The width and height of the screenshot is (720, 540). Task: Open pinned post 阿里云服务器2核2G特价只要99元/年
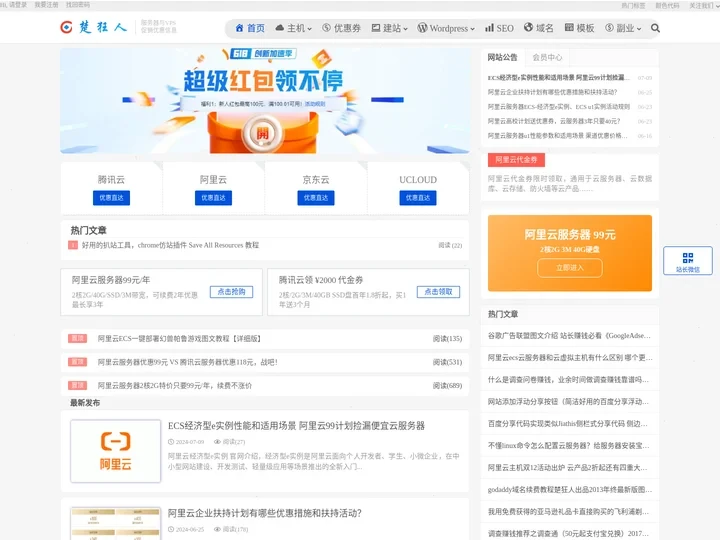point(174,386)
